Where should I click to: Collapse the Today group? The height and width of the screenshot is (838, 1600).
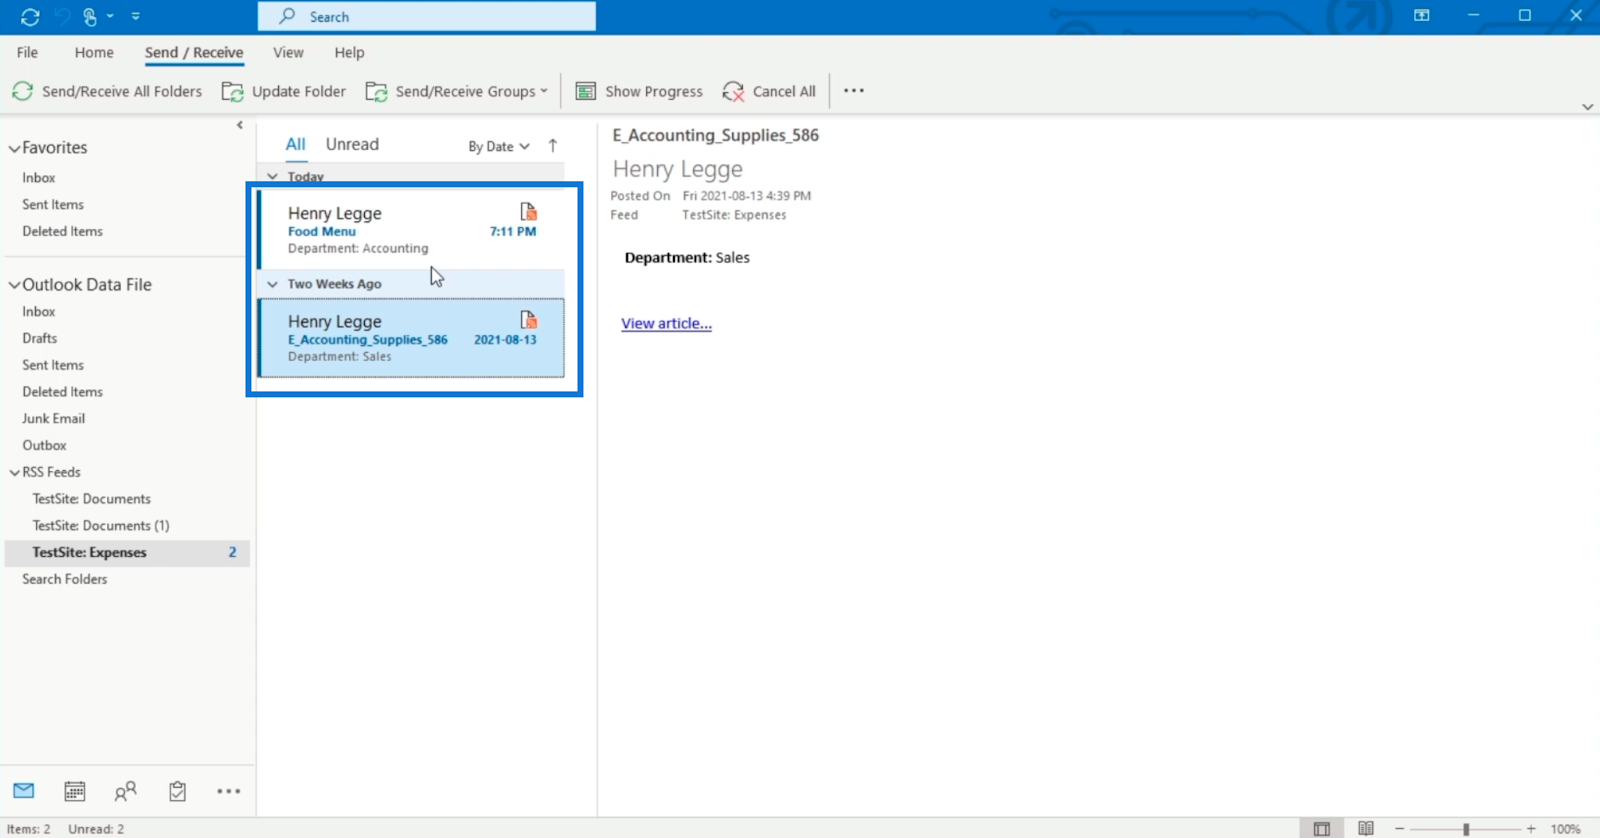(272, 177)
